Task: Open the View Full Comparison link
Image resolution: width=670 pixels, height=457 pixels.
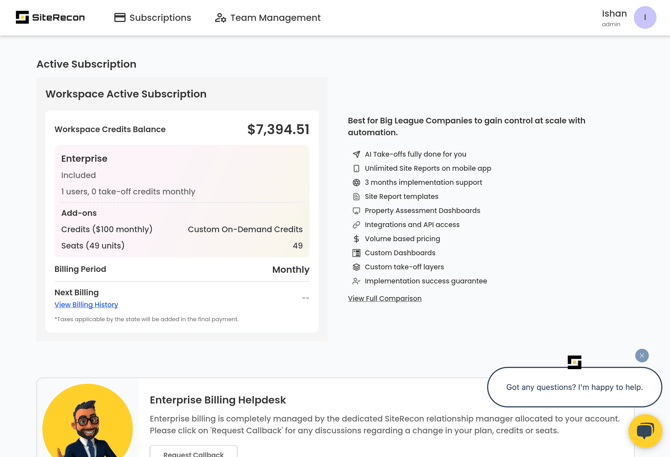Action: coord(385,299)
